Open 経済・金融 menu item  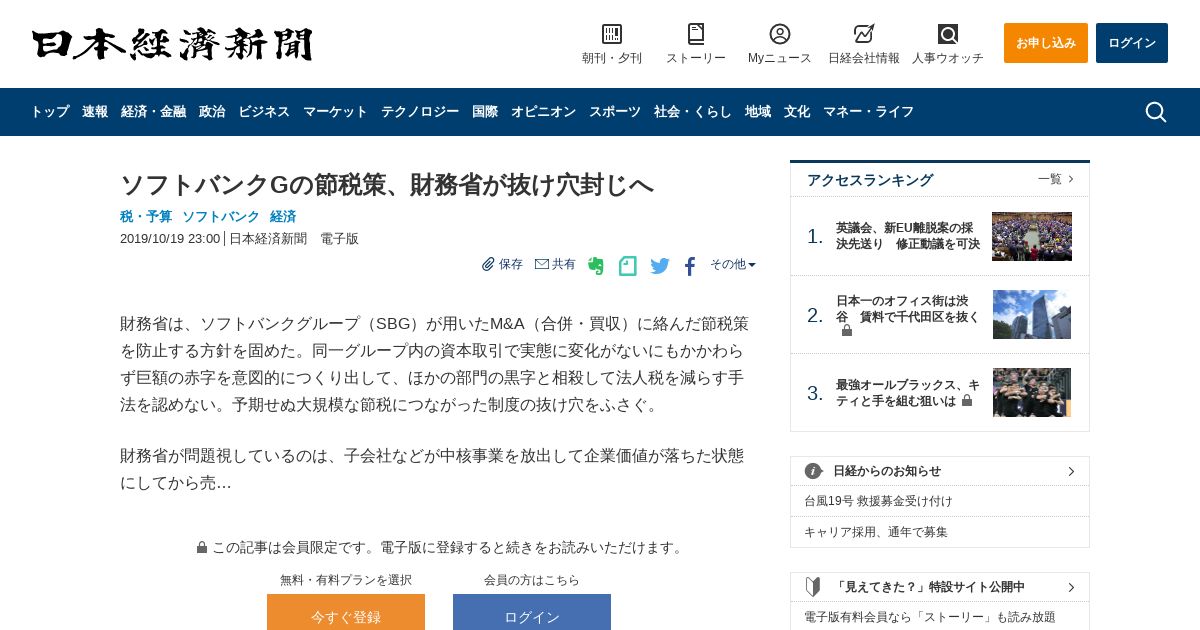pyautogui.click(x=153, y=112)
